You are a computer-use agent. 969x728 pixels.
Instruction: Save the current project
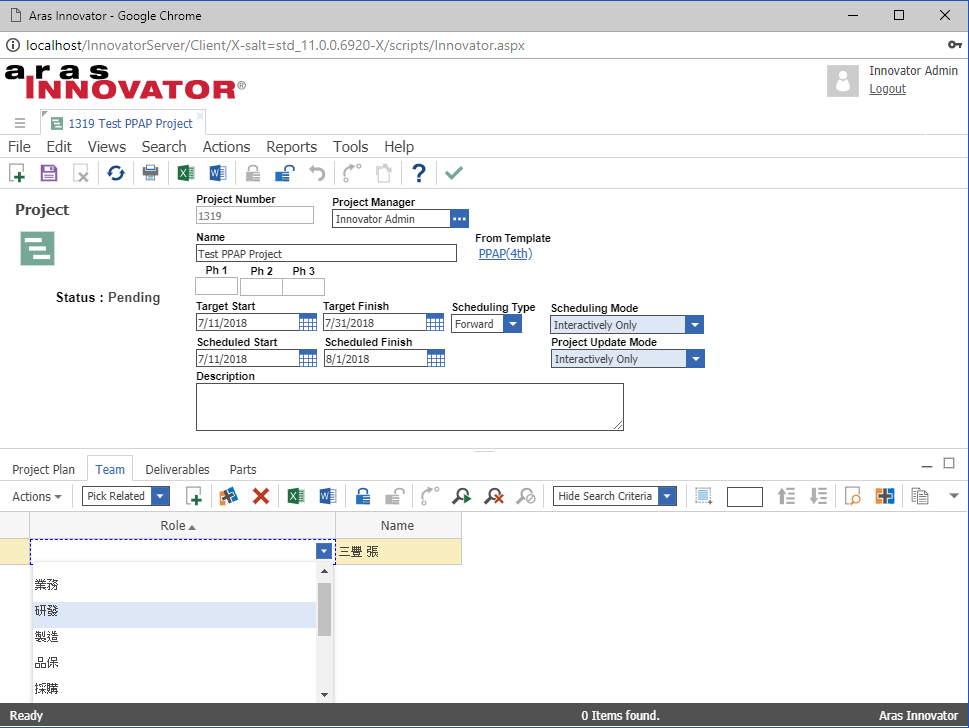48,173
